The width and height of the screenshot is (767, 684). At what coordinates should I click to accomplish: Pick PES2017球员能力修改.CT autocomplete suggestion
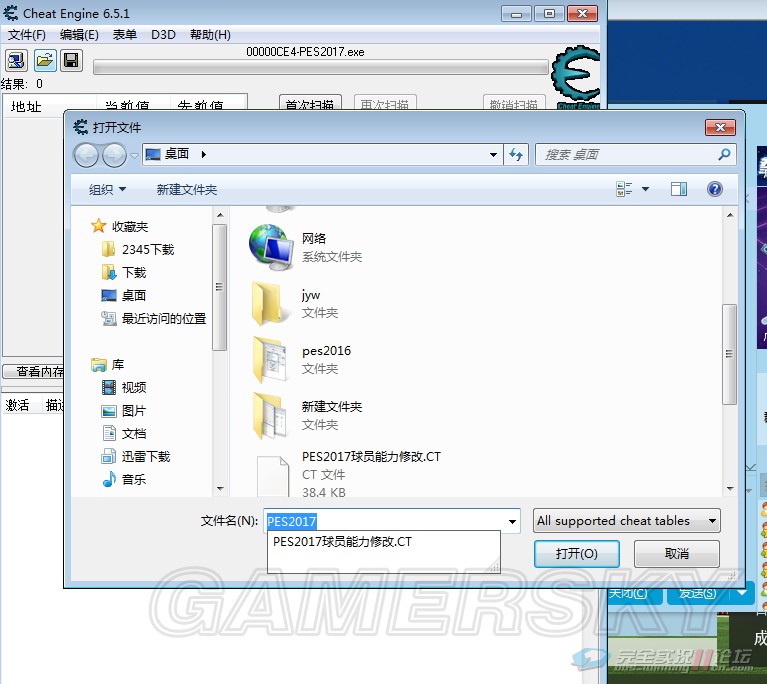342,542
